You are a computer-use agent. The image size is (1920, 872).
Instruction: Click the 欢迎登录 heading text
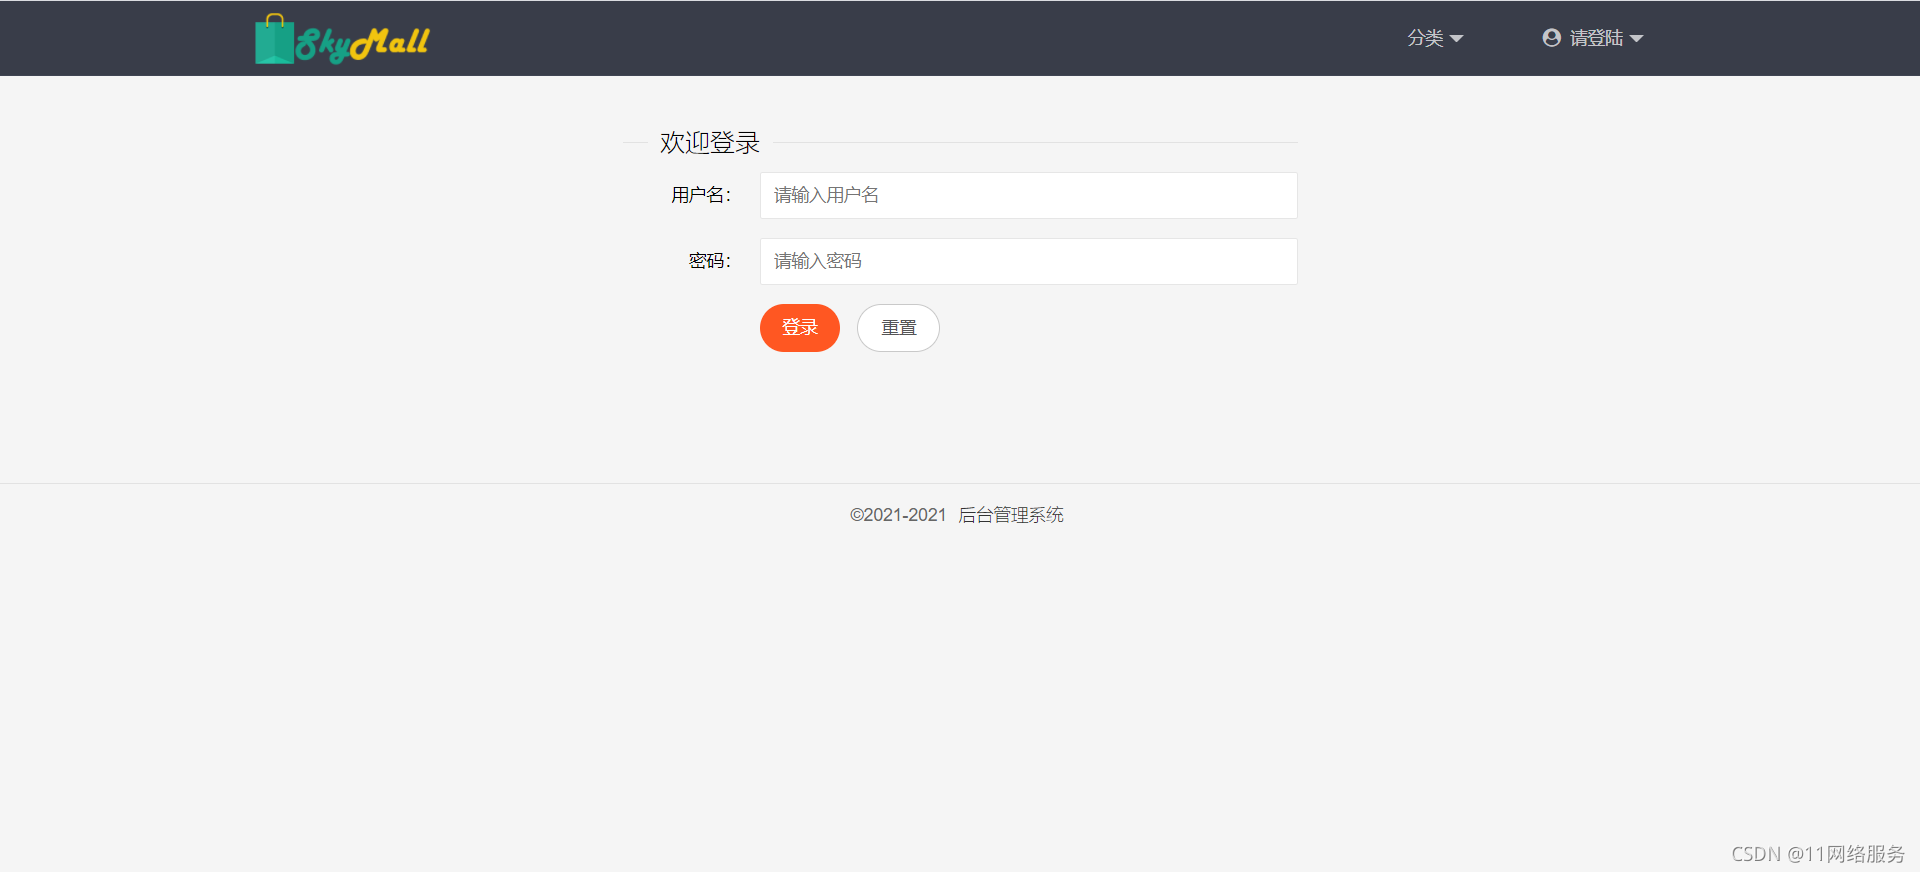coord(710,143)
